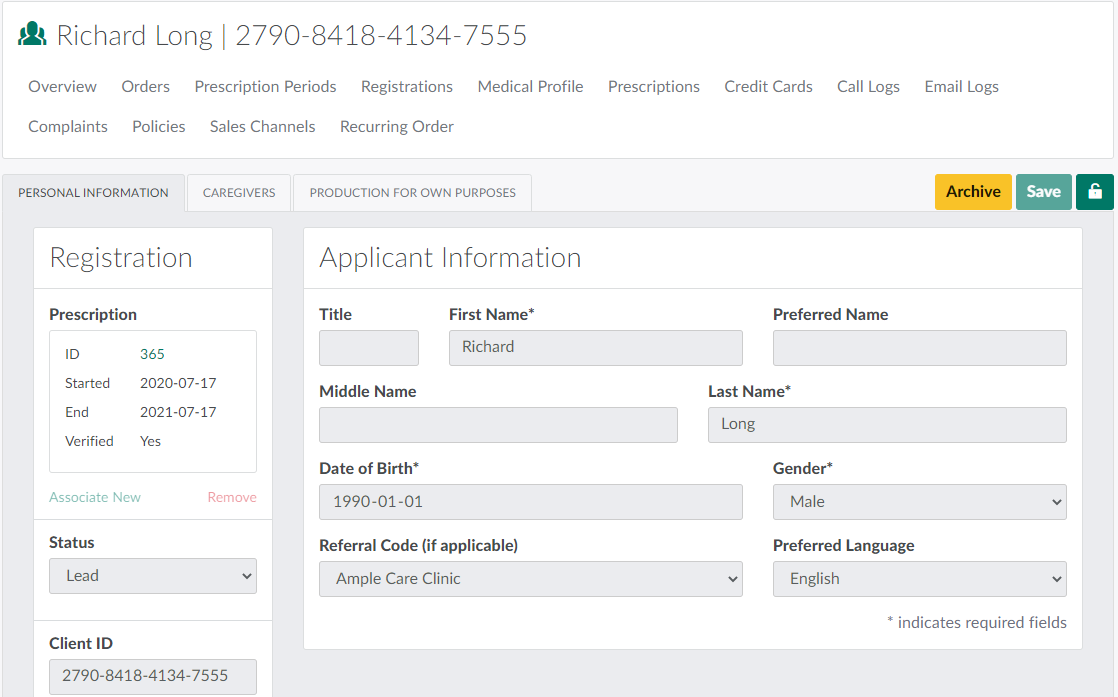Navigate to Recurring Order

coord(396,127)
